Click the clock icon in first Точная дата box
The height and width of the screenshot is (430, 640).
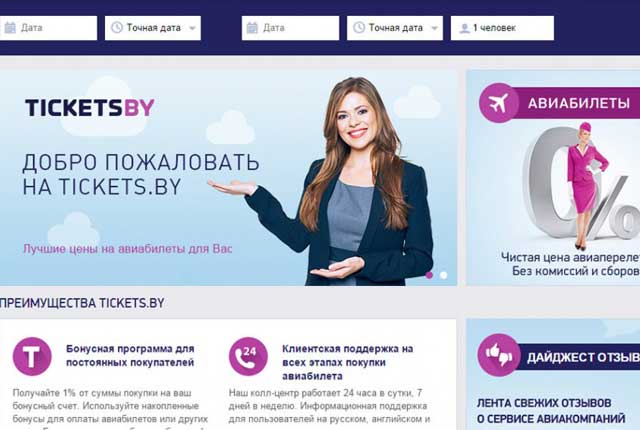point(117,28)
